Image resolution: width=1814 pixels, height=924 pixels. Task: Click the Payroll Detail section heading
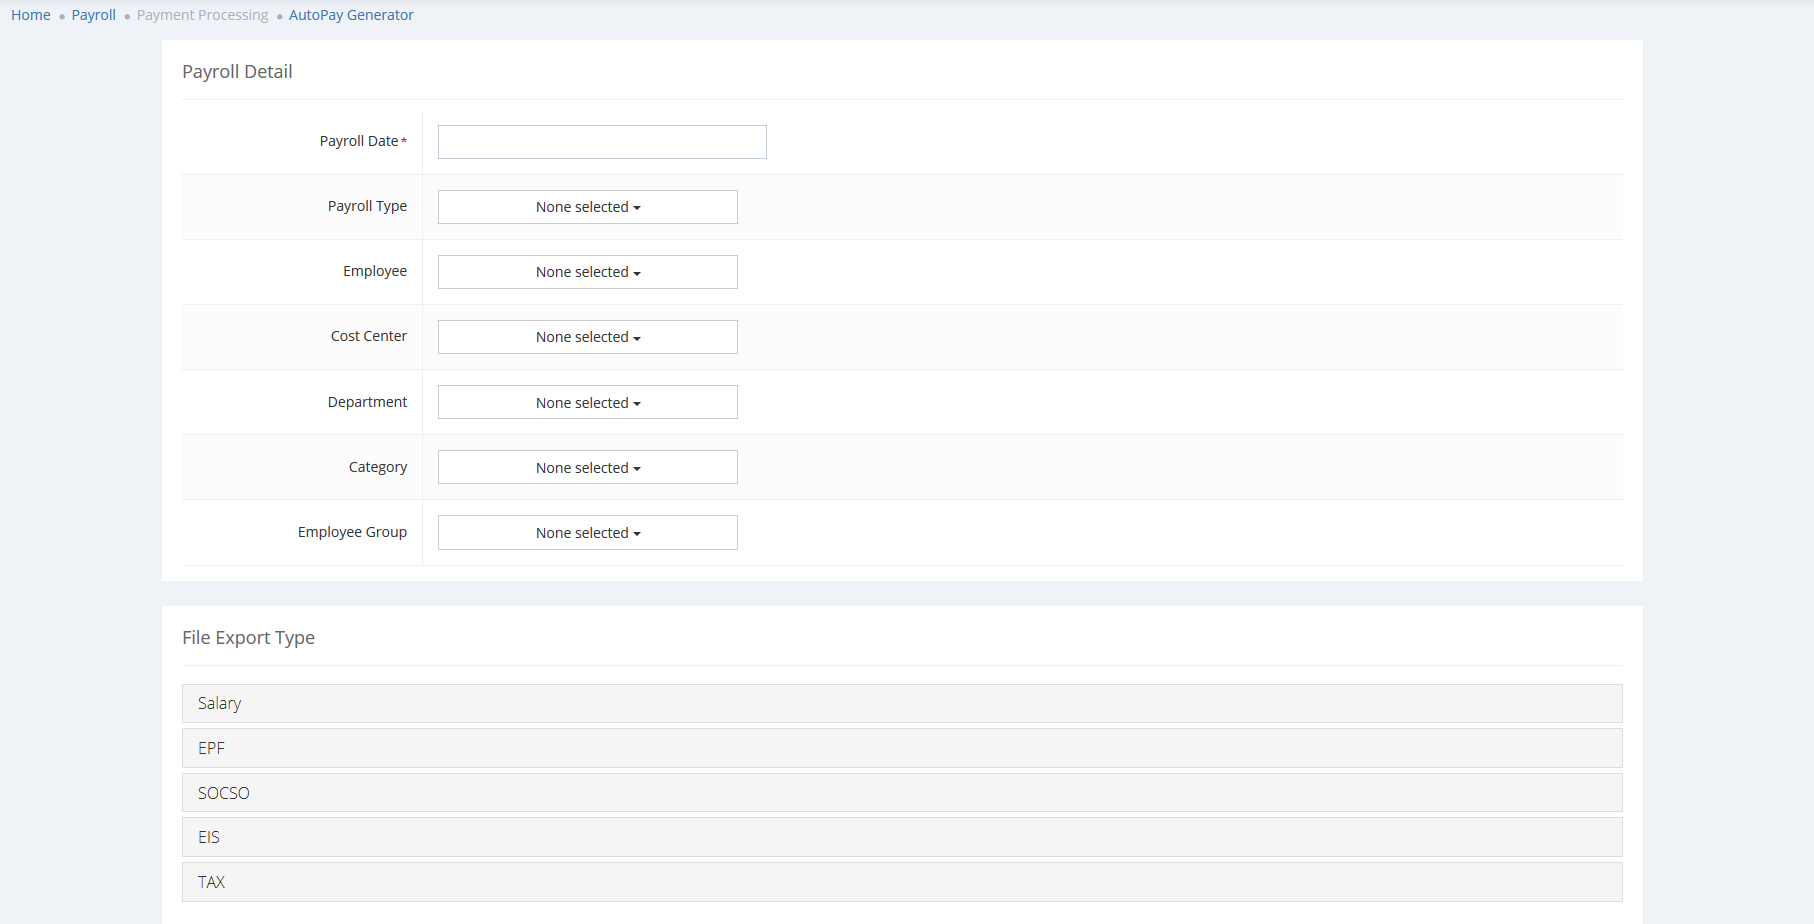point(237,72)
